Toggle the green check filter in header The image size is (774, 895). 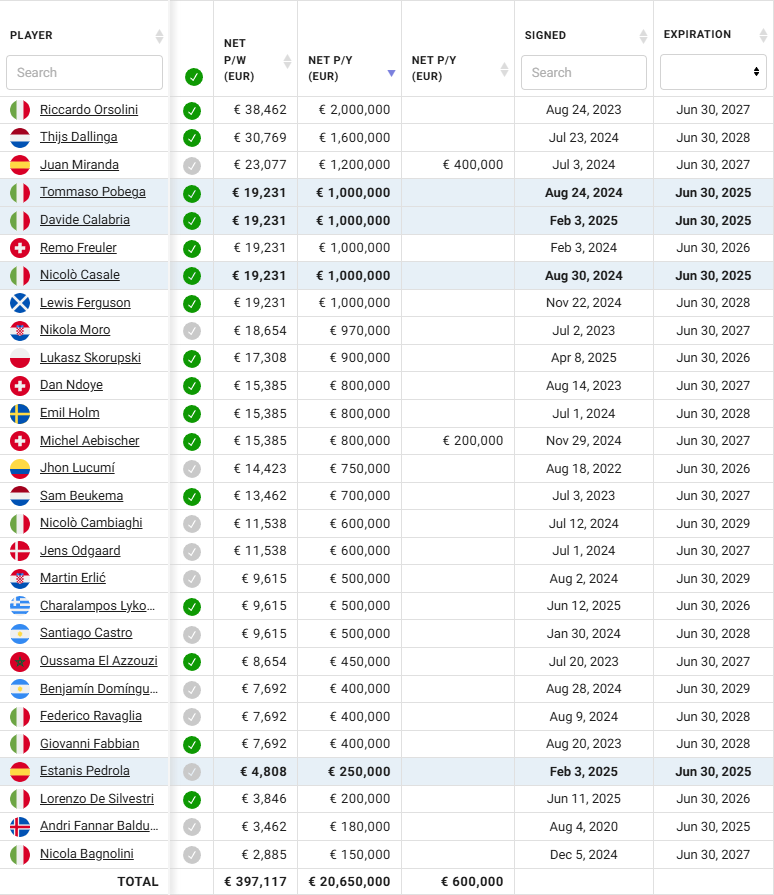click(194, 76)
